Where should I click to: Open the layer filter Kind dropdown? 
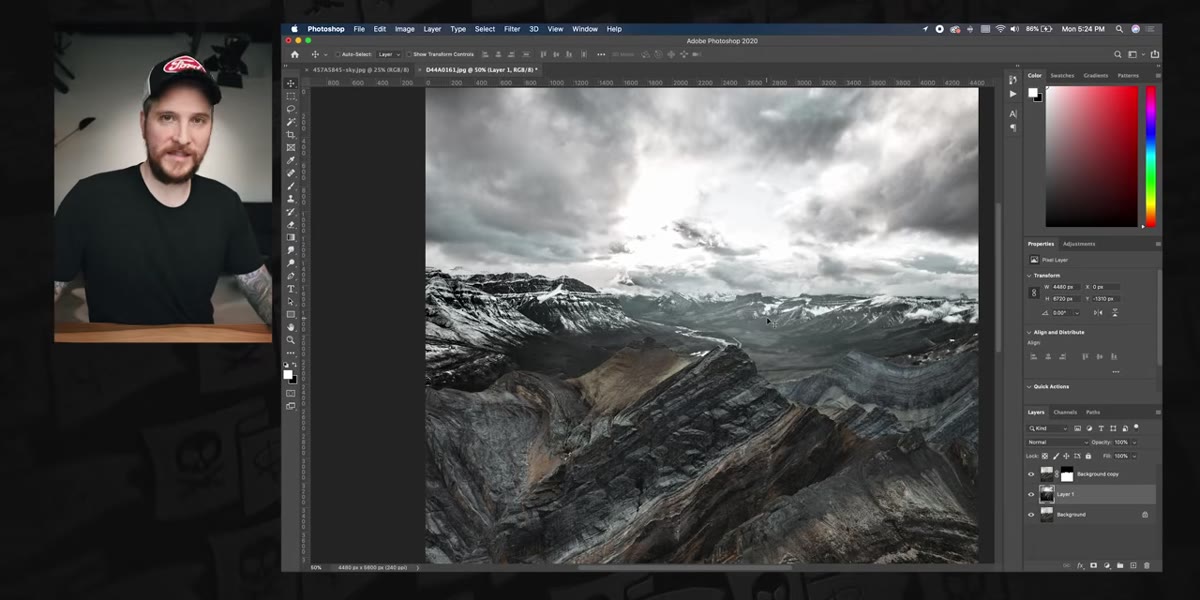pos(1047,428)
